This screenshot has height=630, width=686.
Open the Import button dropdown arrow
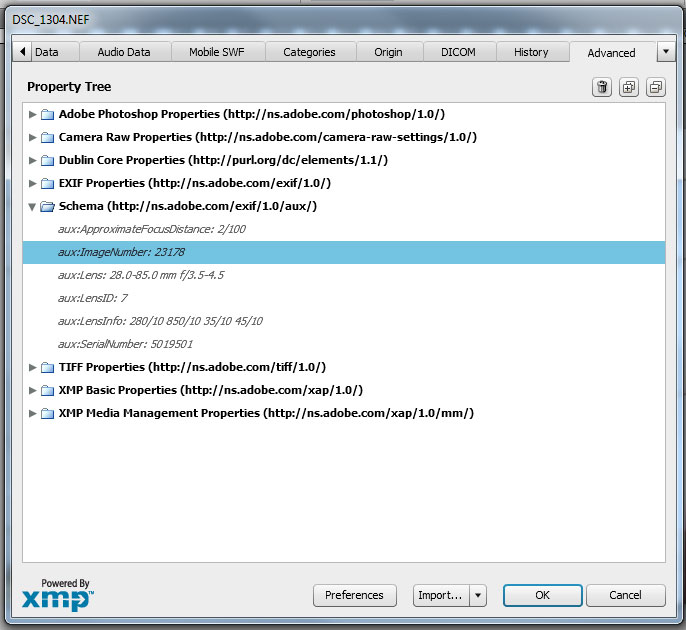tap(478, 596)
